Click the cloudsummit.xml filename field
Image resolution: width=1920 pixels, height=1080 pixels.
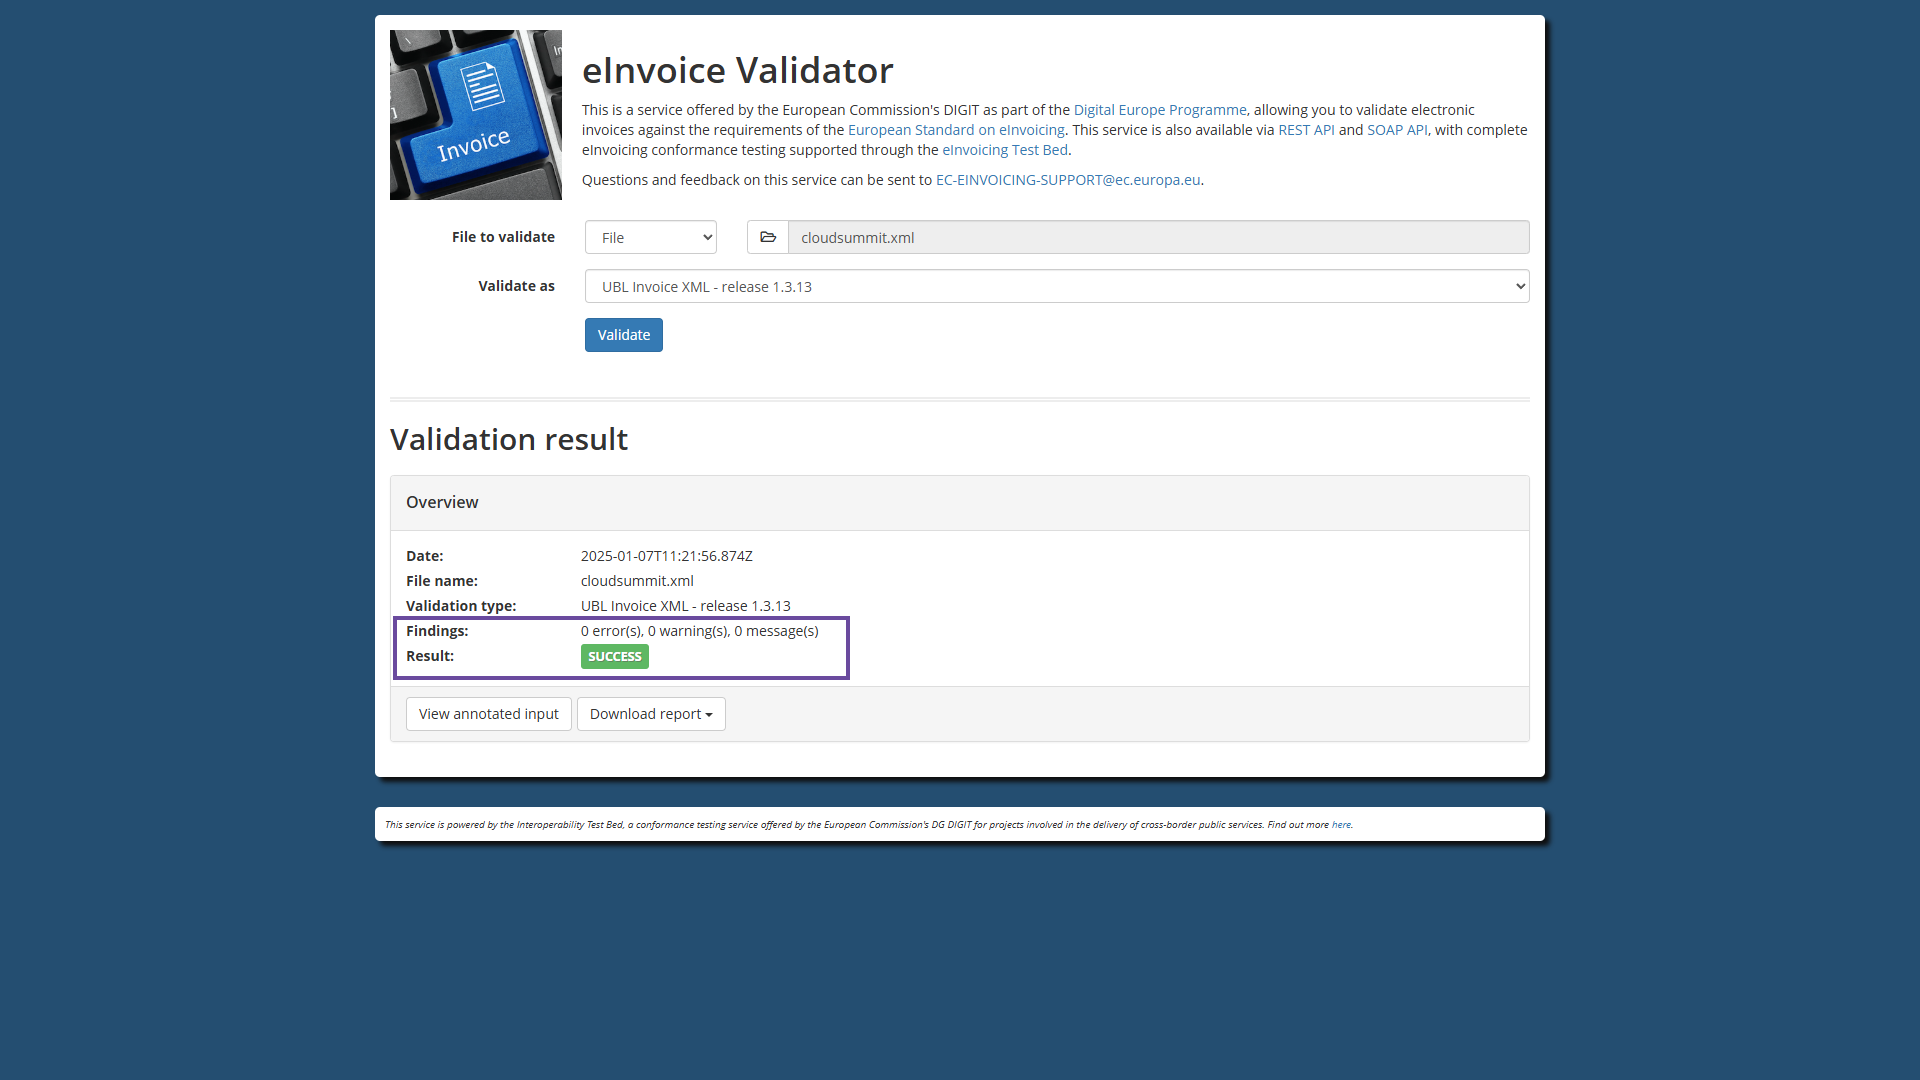[1159, 237]
